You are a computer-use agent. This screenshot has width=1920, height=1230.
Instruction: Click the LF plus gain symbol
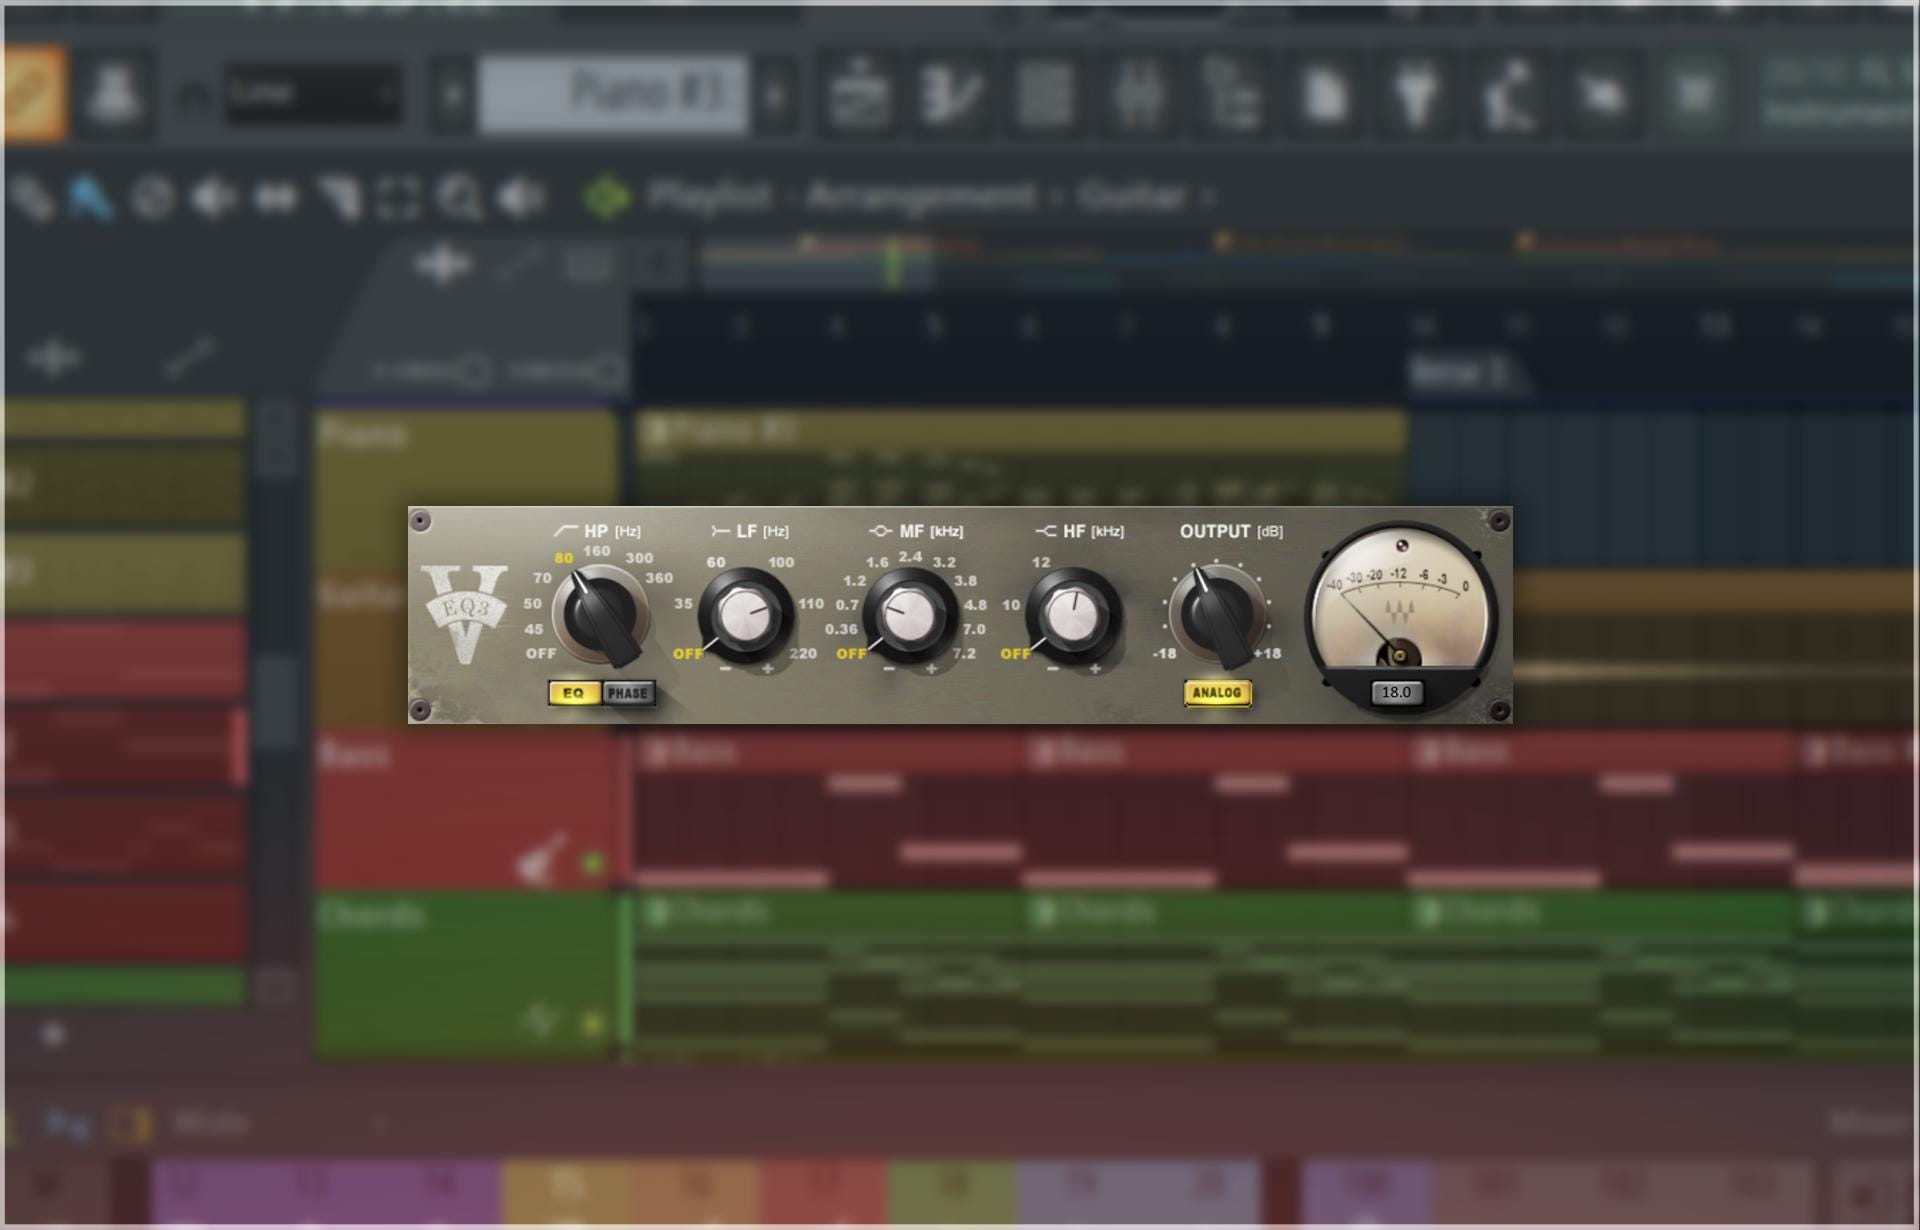click(768, 669)
